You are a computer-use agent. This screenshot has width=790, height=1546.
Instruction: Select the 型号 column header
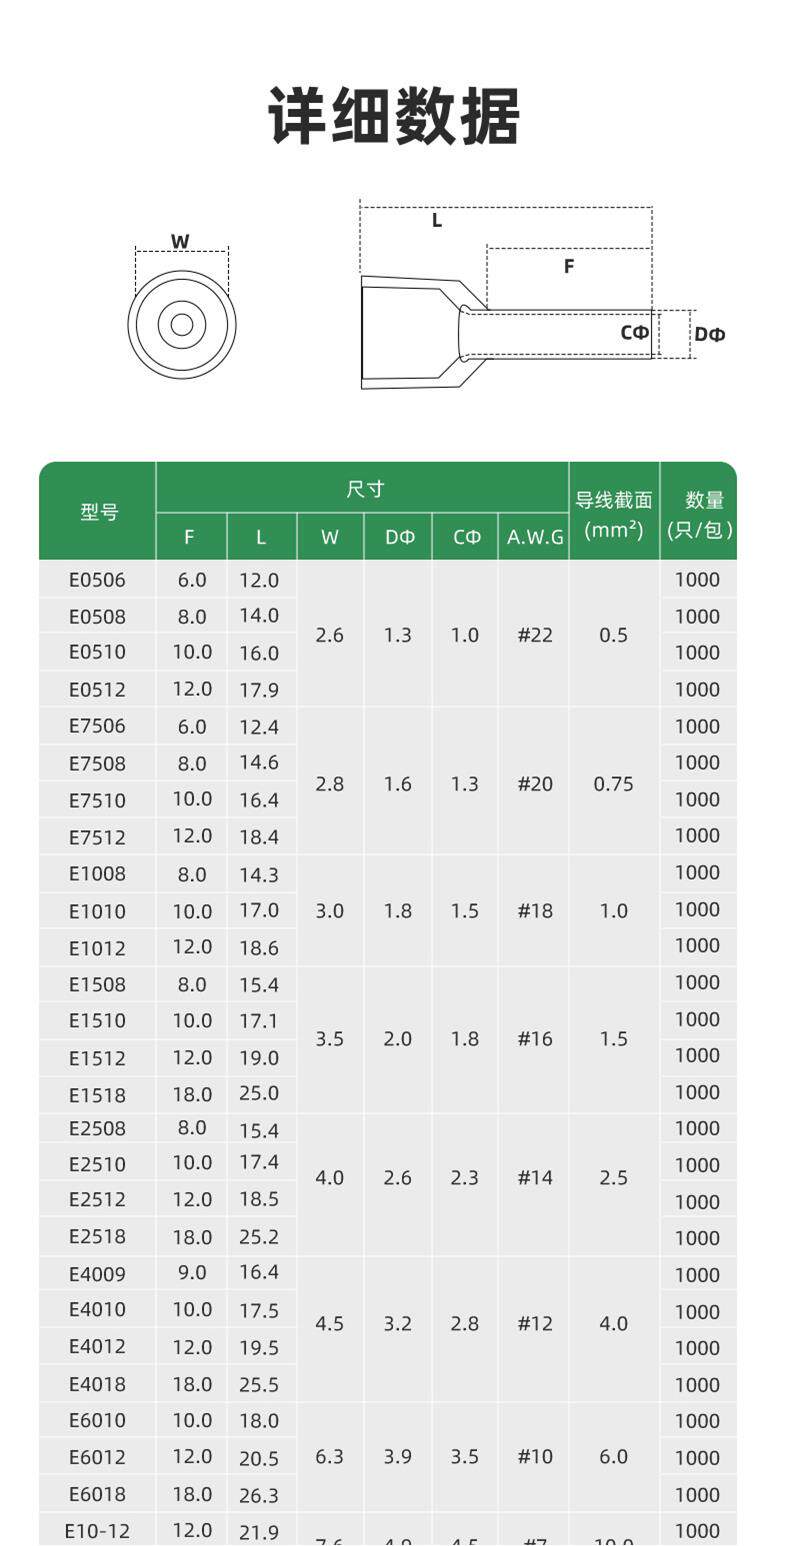98,511
